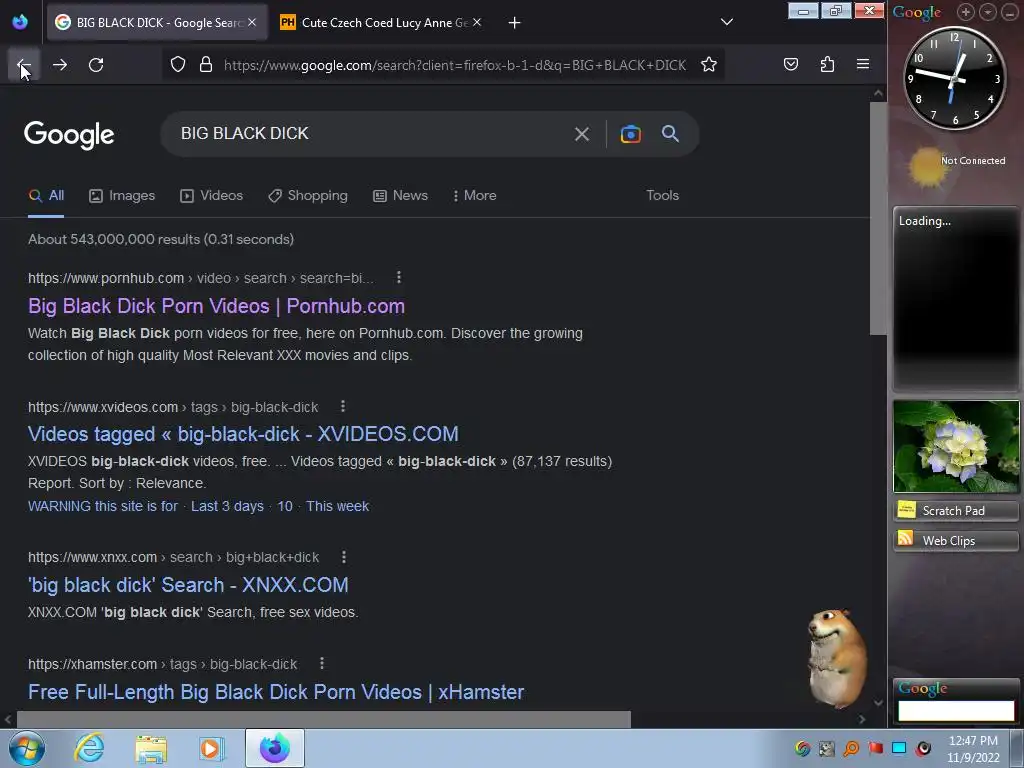Open a new tab with the plus button

(515, 23)
